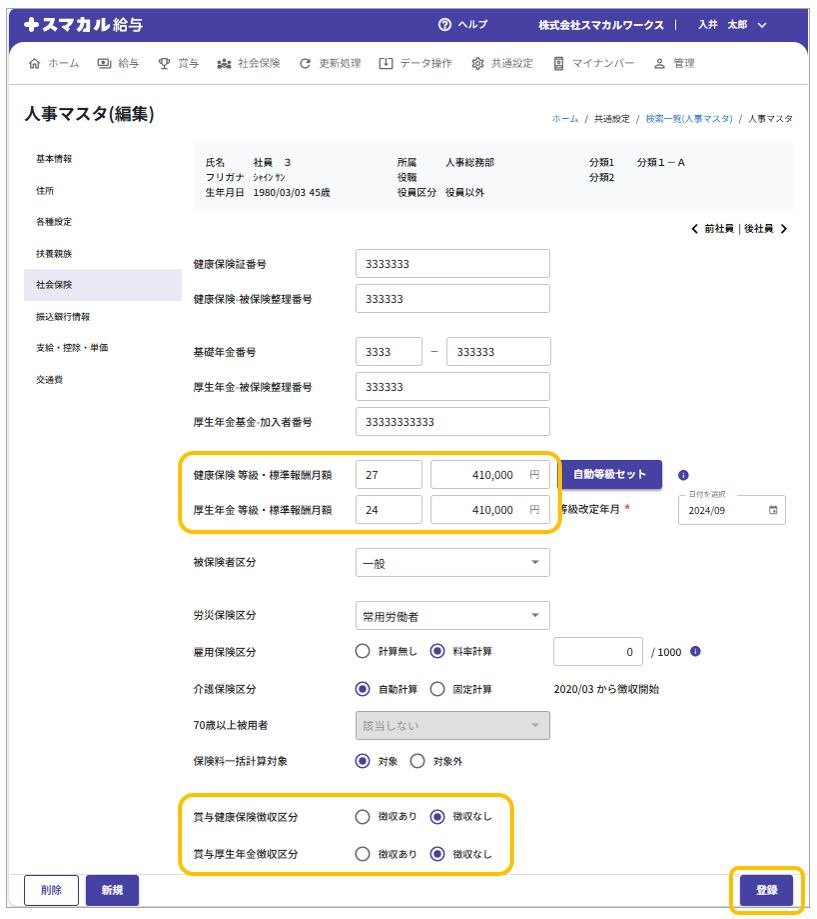817x919 pixels.
Task: Click info icon next to 自動等級セット
Action: click(683, 475)
